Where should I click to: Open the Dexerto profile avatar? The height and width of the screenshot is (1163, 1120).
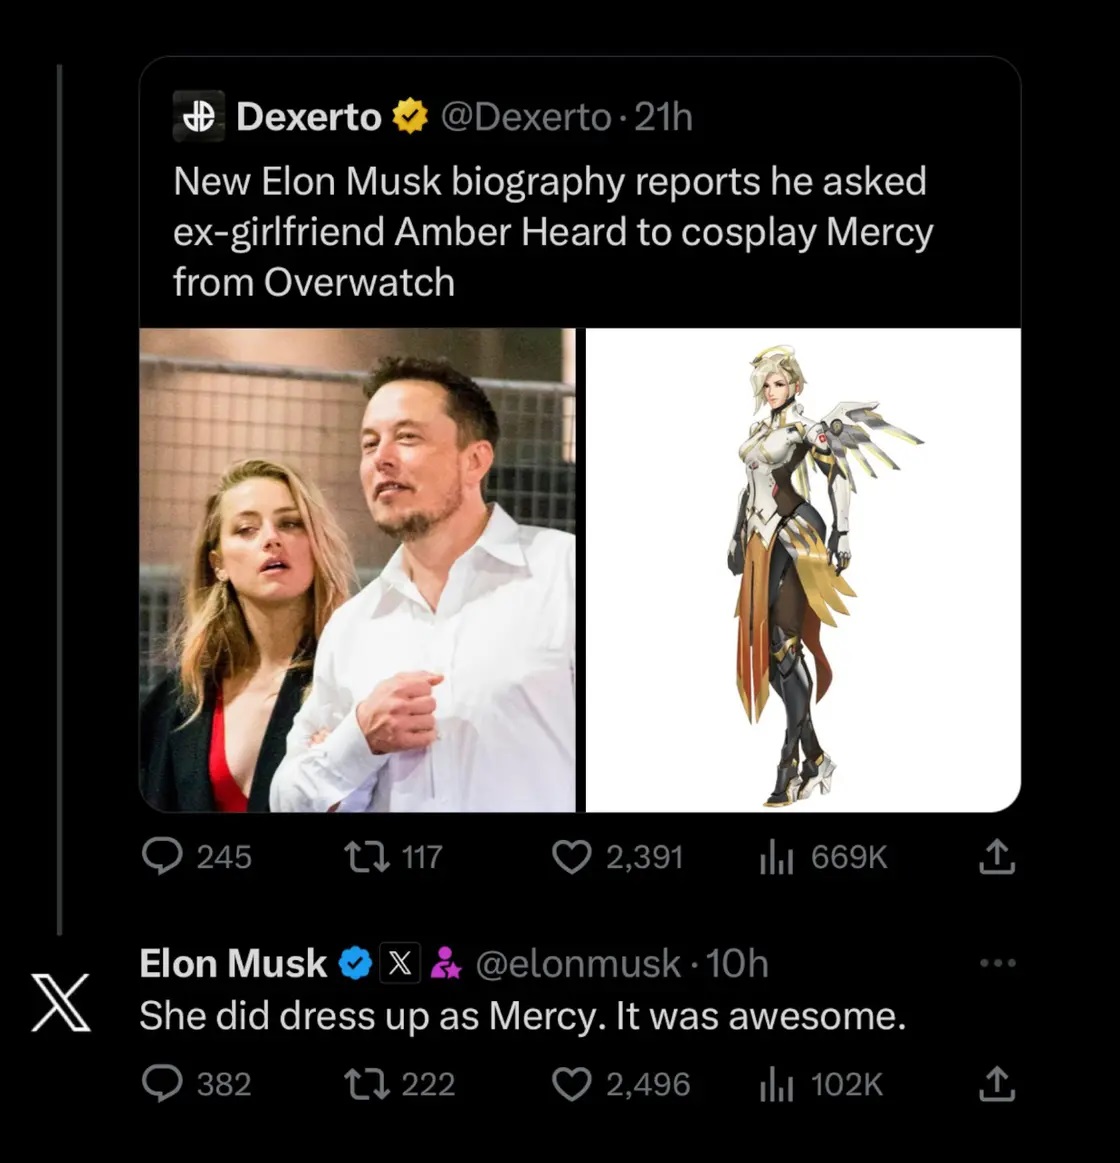[x=199, y=116]
